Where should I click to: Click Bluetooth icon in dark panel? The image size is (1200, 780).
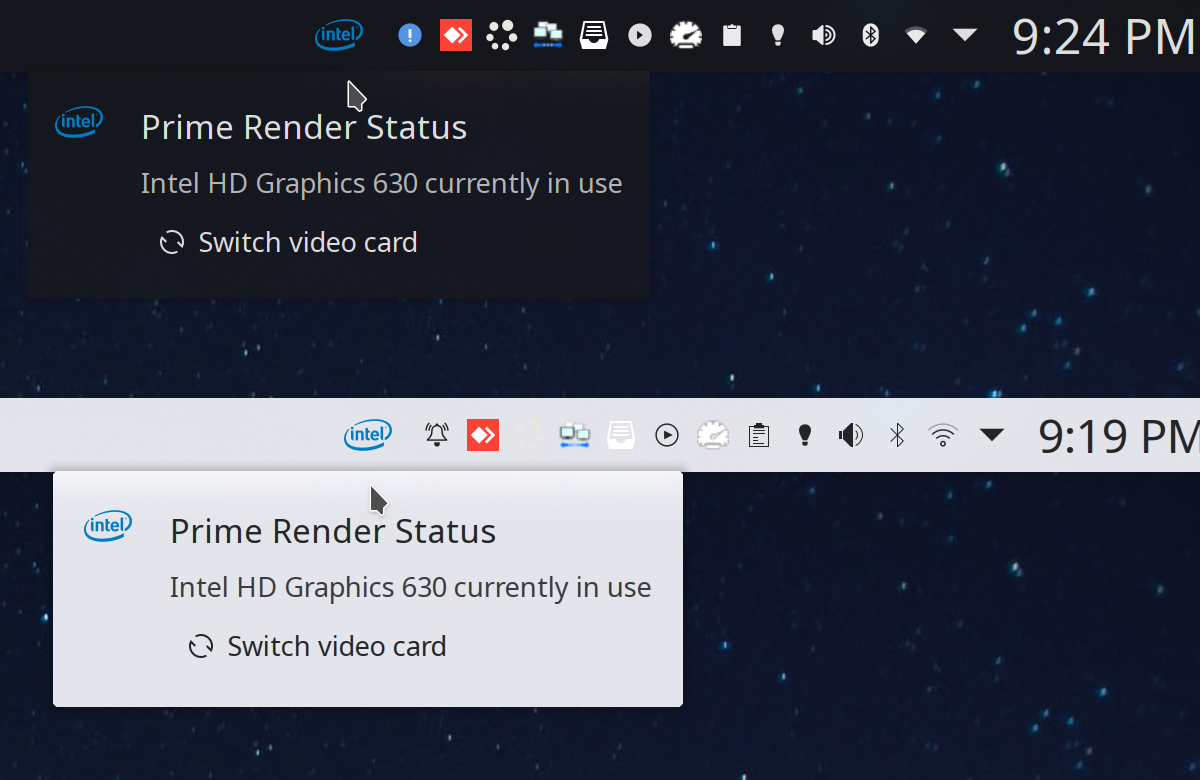(870, 35)
